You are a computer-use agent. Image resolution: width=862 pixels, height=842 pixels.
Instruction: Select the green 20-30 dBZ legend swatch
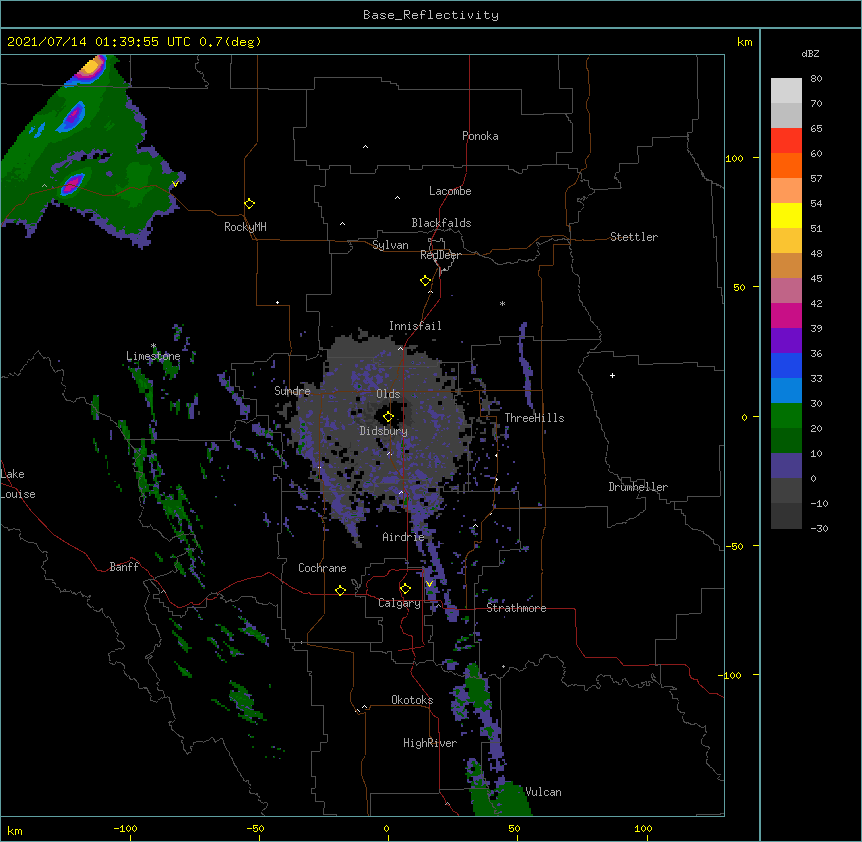coord(786,416)
